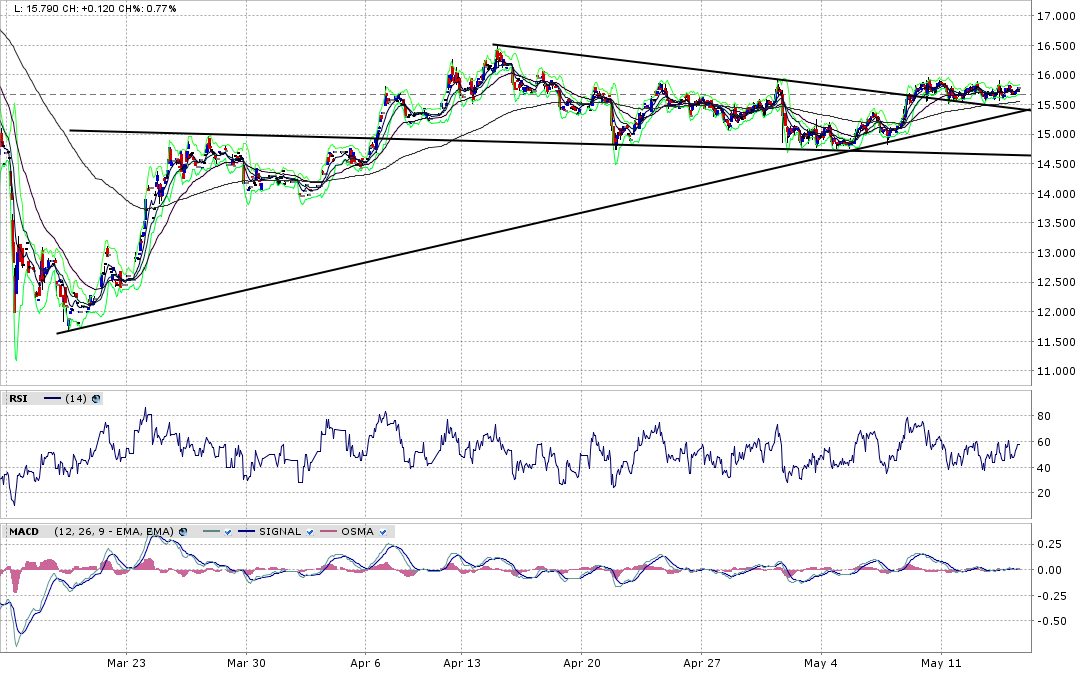Open the RSI indicator settings globe icon
Image resolution: width=1084 pixels, height=677 pixels.
coord(96,399)
